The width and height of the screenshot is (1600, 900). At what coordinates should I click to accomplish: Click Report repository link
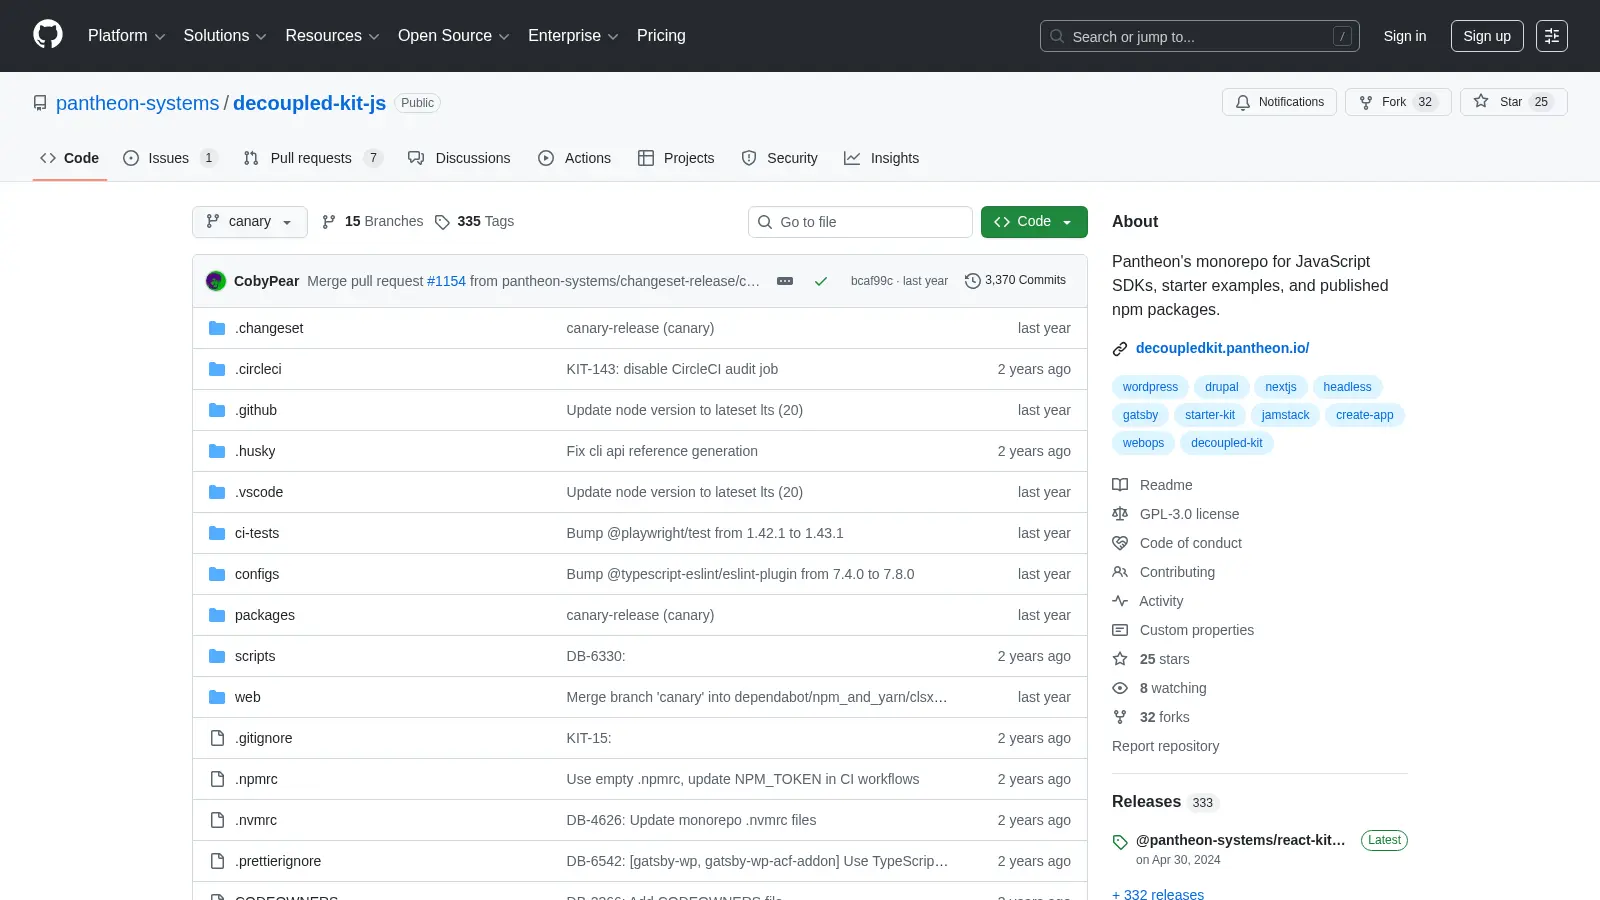coord(1165,746)
